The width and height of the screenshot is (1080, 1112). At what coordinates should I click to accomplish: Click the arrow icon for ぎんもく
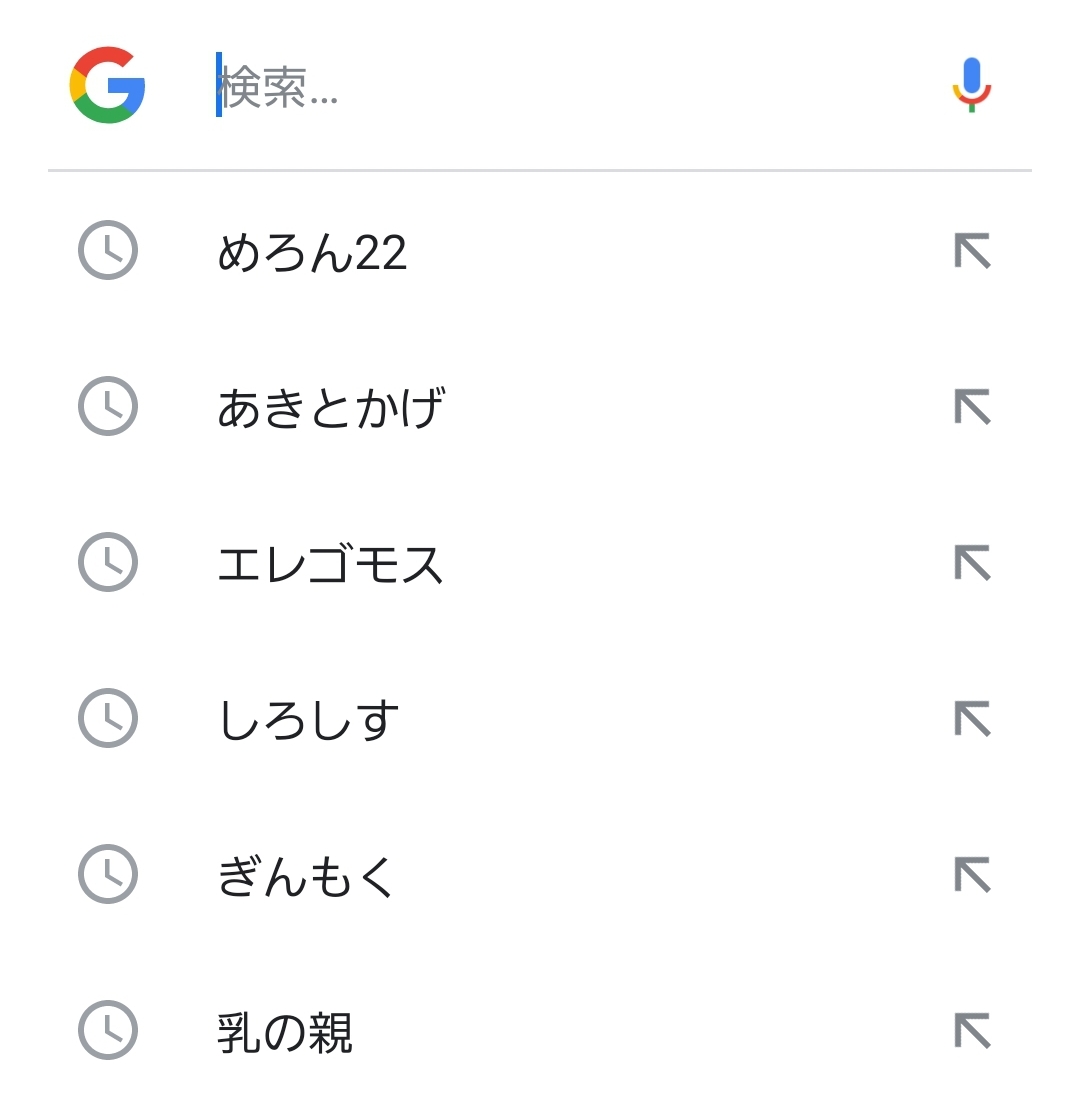[x=972, y=875]
